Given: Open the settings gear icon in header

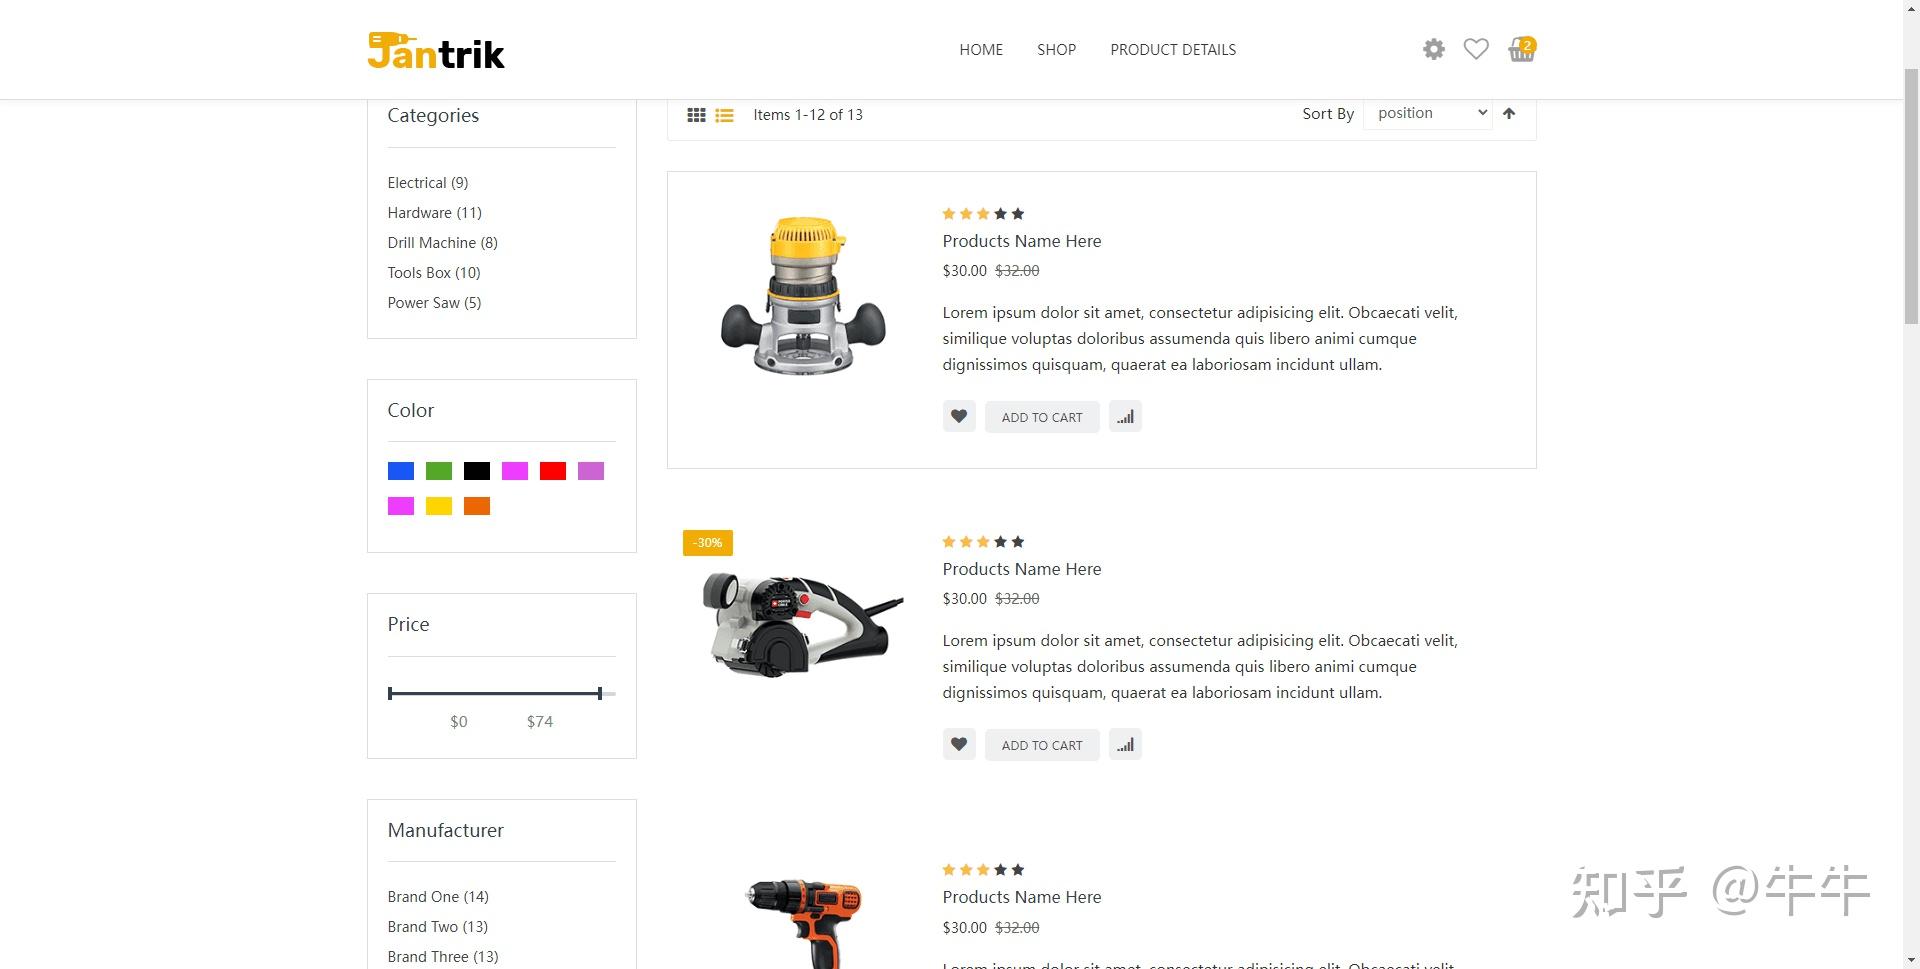Looking at the screenshot, I should (1433, 49).
